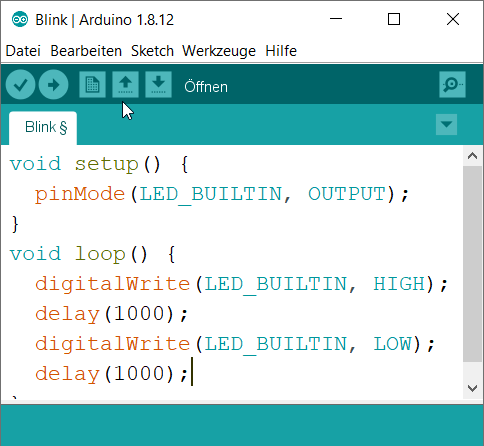Screen dimensions: 484x446
Task: Click the vertical scrollbar thumb
Action: coord(472,263)
